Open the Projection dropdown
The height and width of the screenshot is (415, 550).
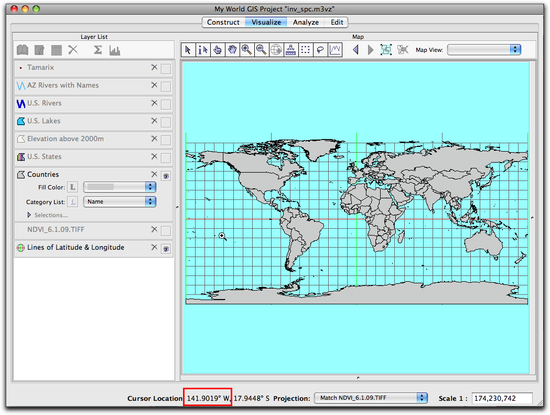point(370,398)
